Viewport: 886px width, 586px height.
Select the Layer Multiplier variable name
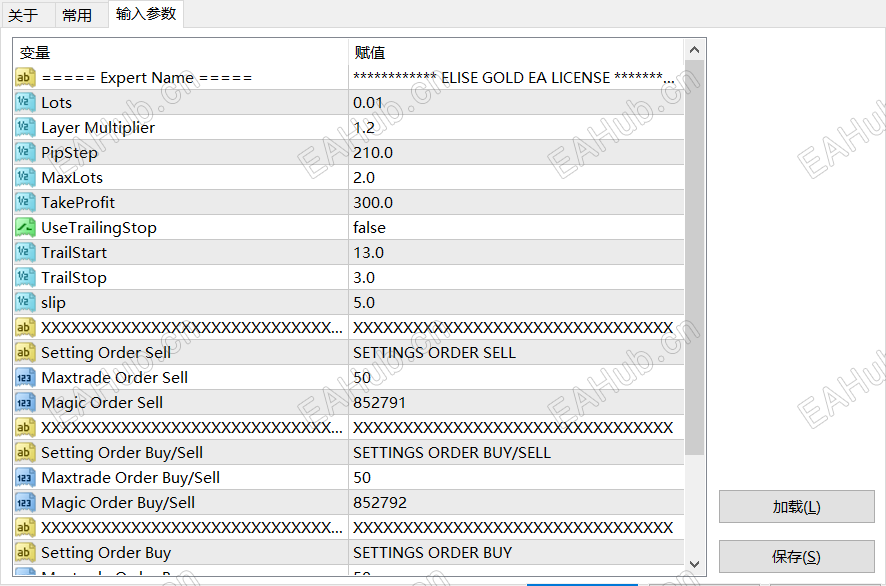98,128
